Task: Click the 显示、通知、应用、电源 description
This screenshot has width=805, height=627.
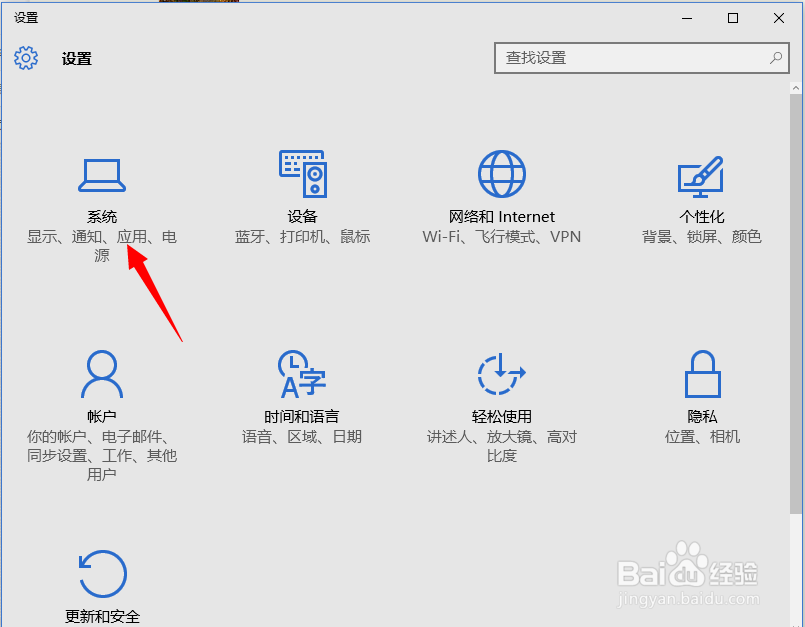Action: (102, 246)
